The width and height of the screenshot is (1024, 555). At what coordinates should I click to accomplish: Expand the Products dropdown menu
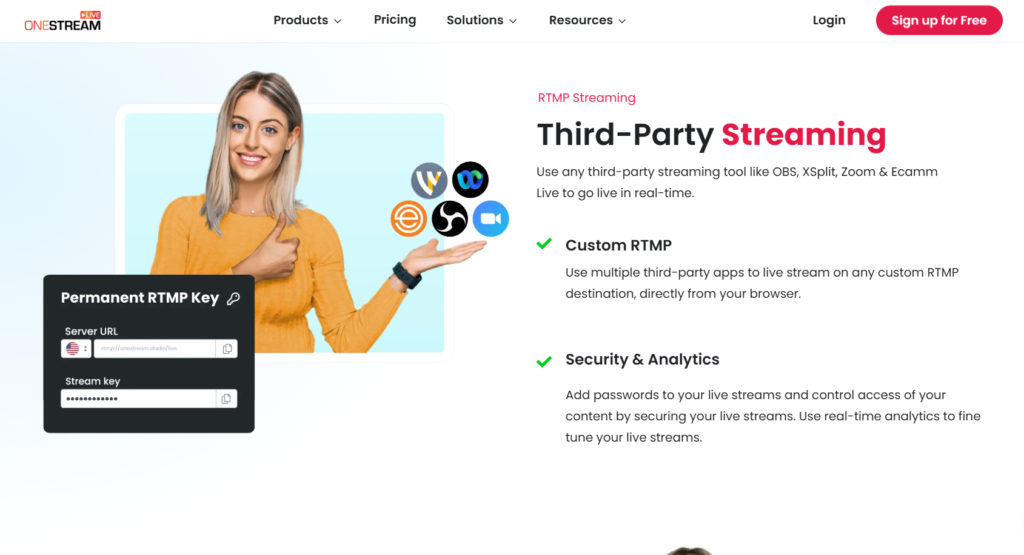(307, 20)
